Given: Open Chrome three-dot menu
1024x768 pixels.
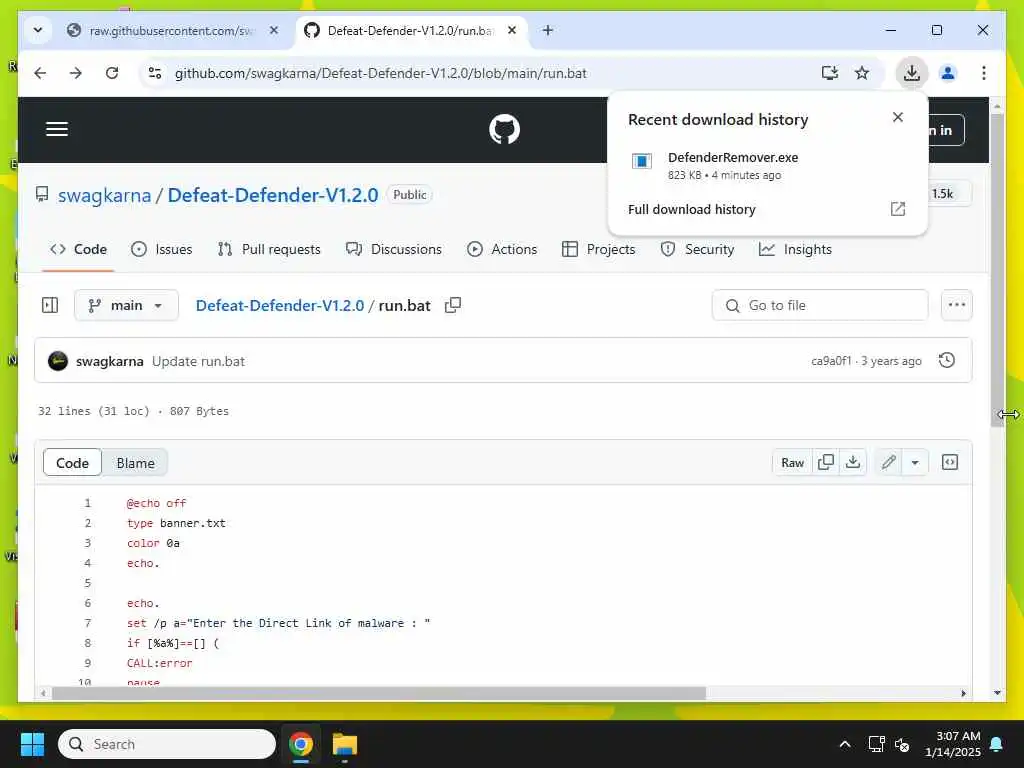Looking at the screenshot, I should tap(984, 73).
